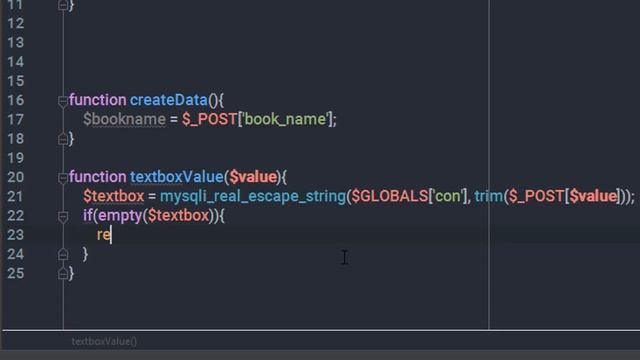Click $textbox inside empty() on line 22

178,215
